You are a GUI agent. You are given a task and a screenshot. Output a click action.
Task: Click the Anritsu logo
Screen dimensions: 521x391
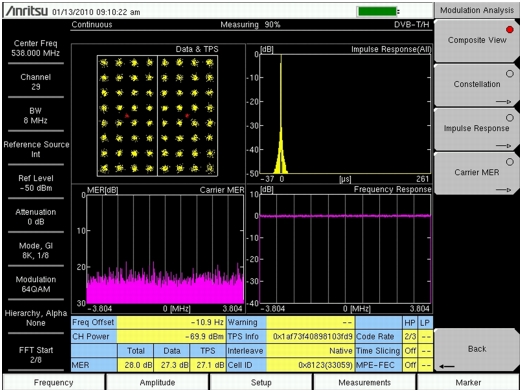(x=27, y=11)
